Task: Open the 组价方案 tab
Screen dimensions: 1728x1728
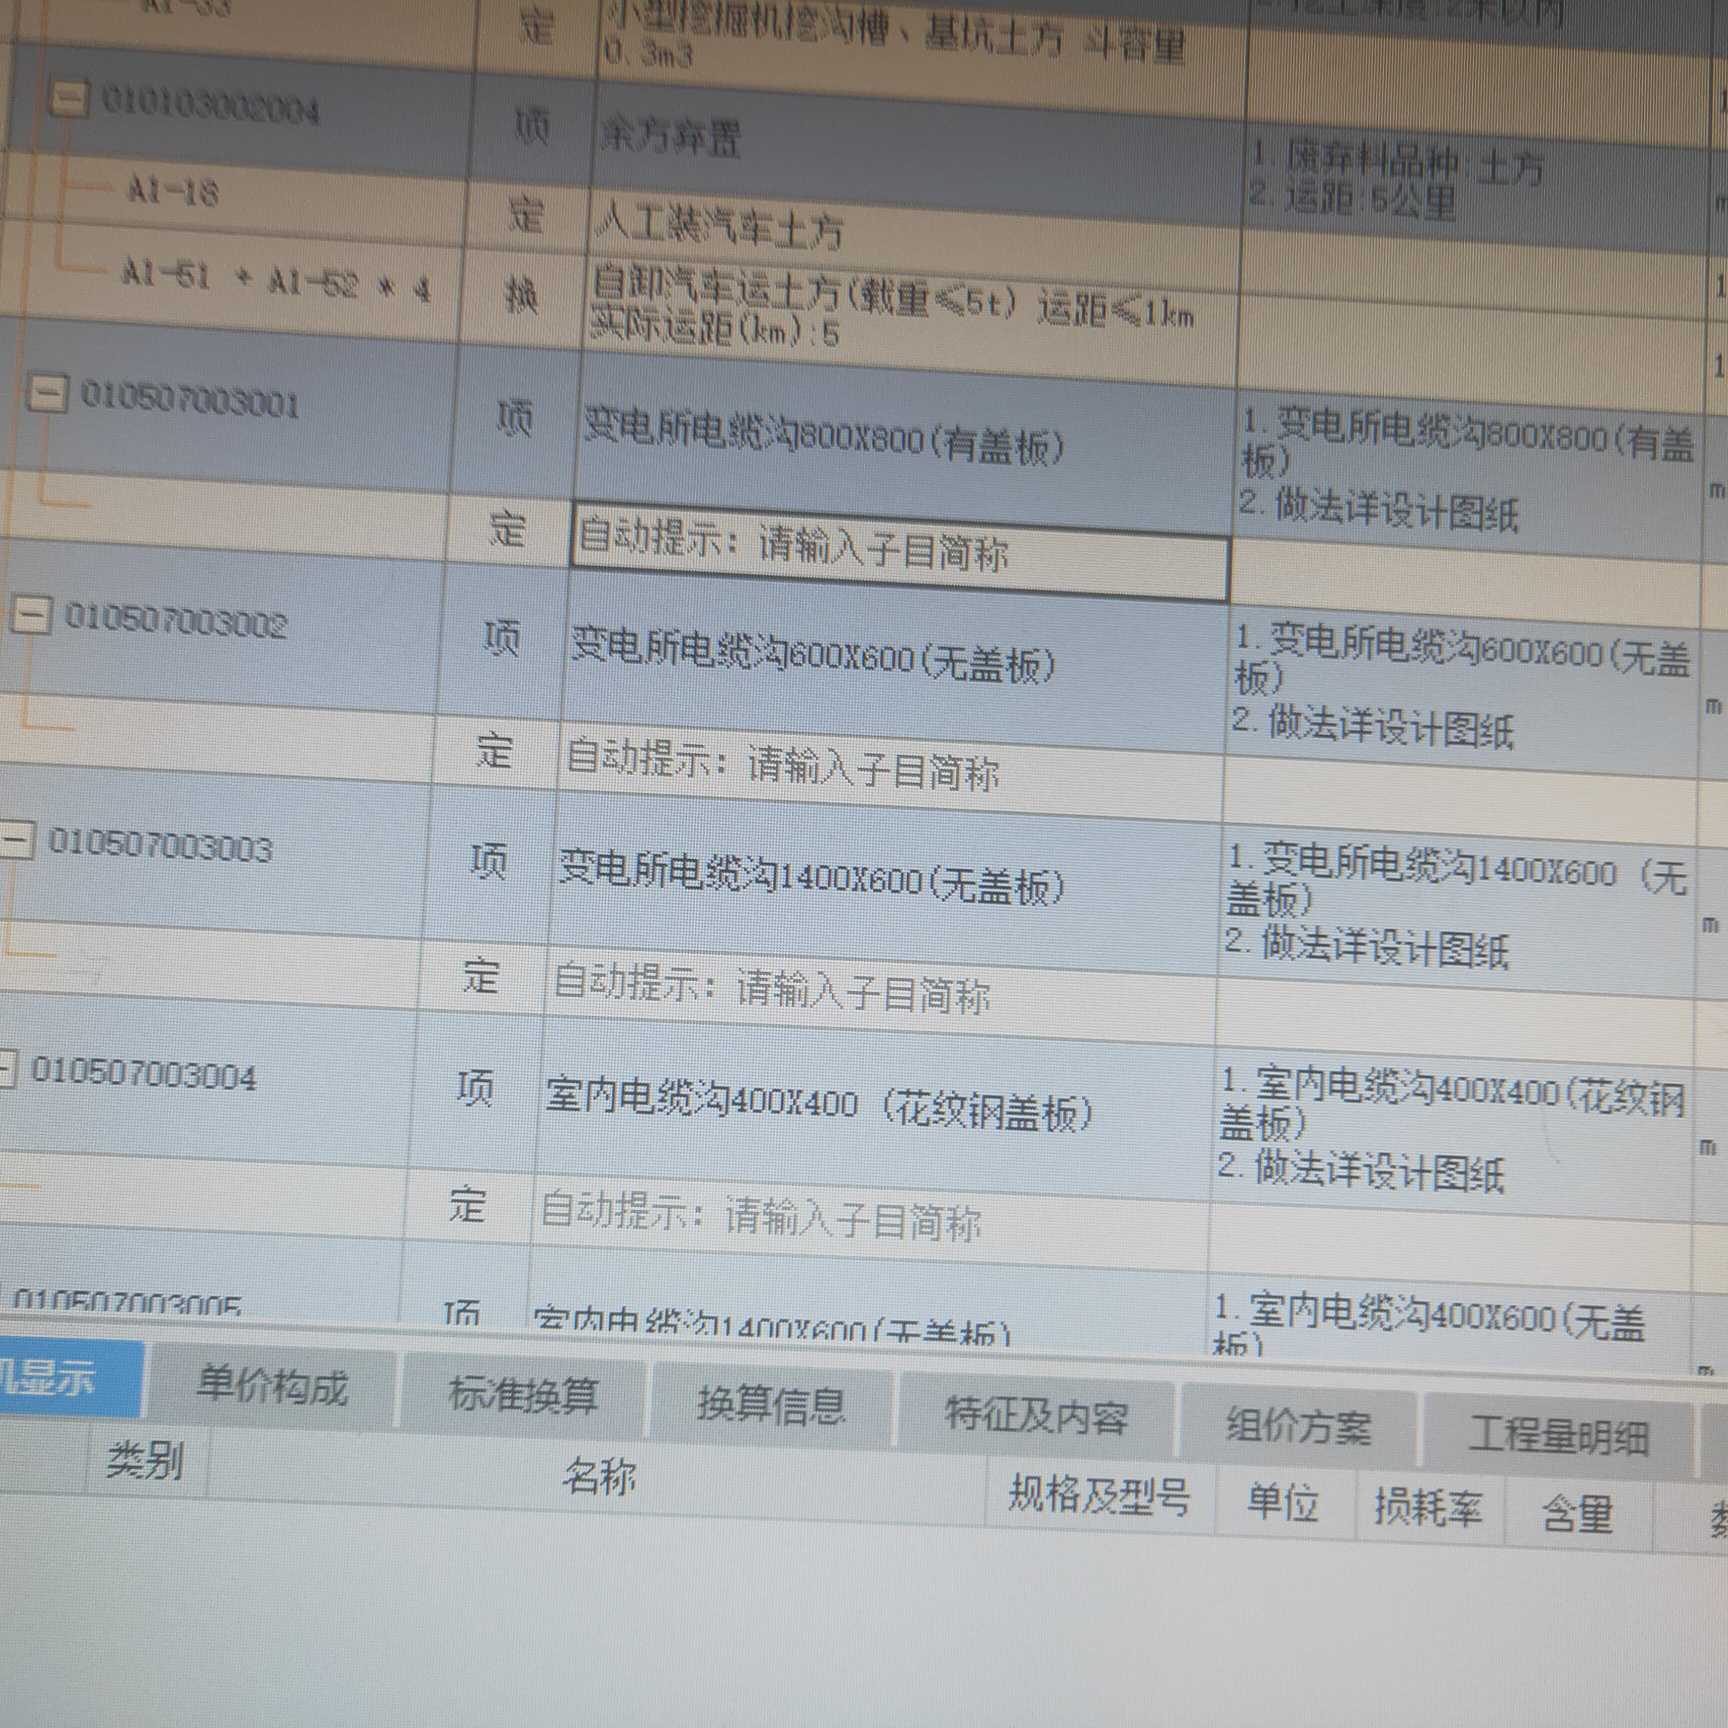Action: pos(1298,1424)
